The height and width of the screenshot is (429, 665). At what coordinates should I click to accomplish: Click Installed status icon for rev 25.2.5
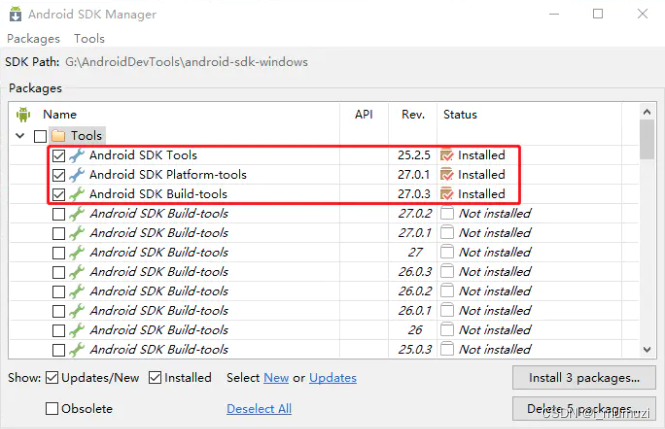pyautogui.click(x=447, y=155)
